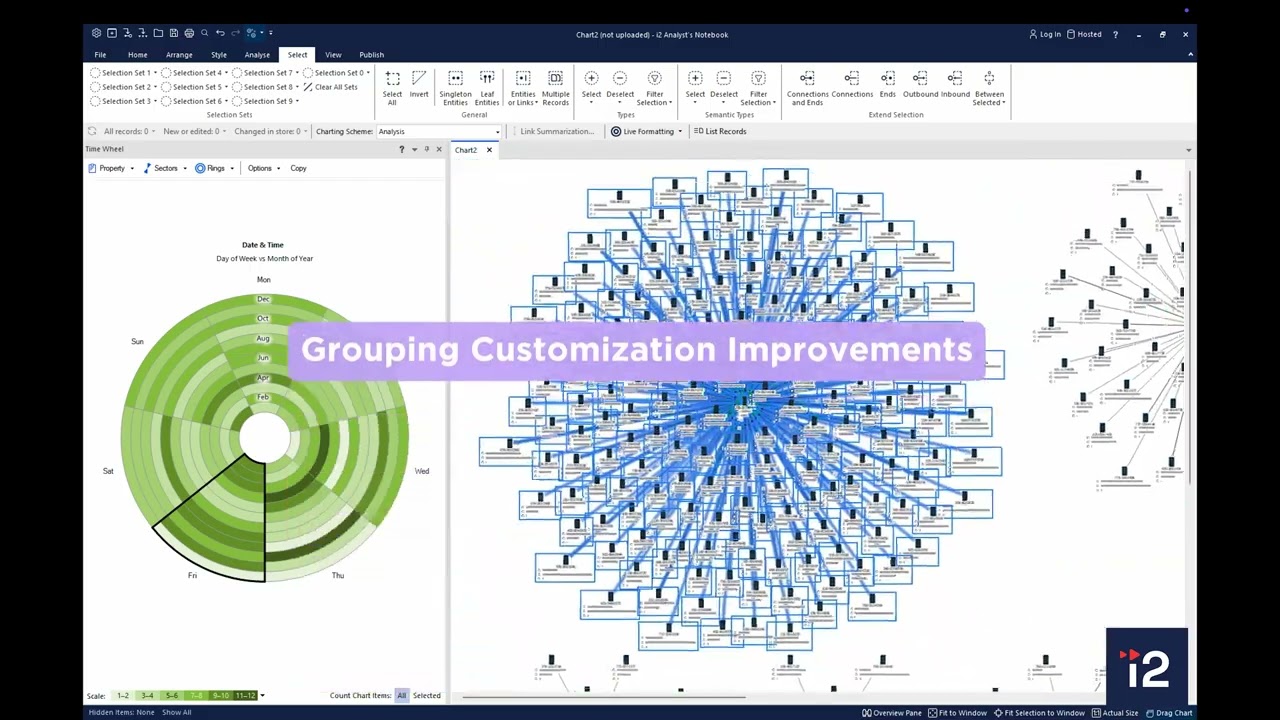This screenshot has width=1280, height=720.
Task: Toggle Selection Set 4 circle
Action: pos(166,73)
